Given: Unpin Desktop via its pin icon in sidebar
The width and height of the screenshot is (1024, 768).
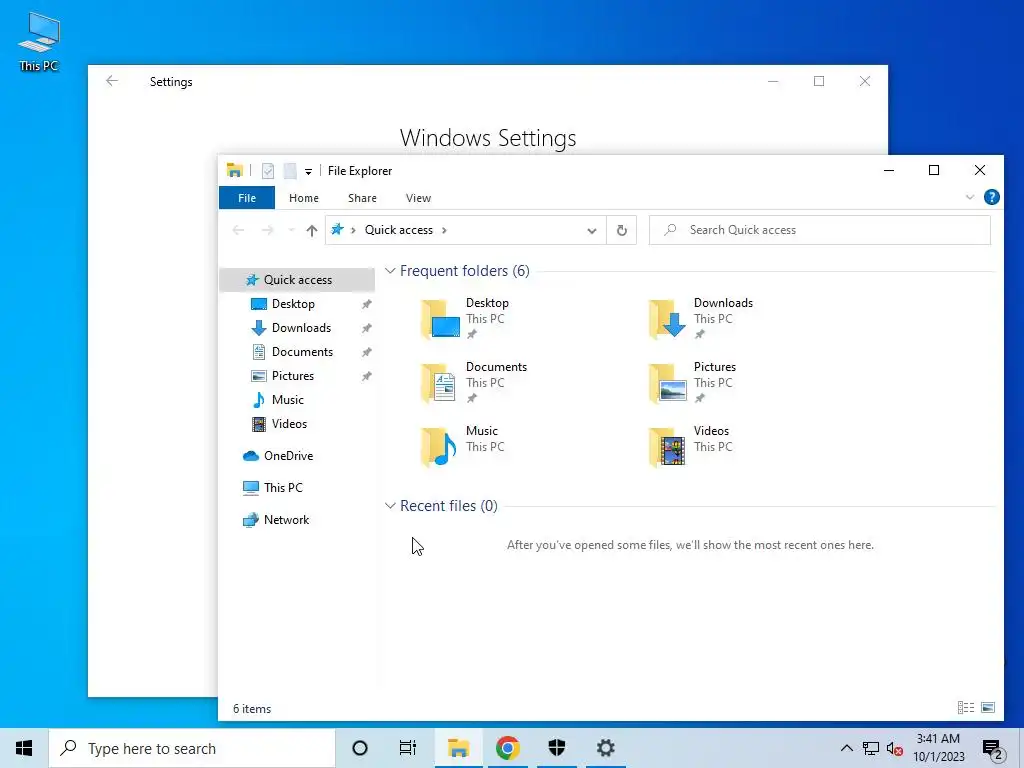Looking at the screenshot, I should [367, 304].
